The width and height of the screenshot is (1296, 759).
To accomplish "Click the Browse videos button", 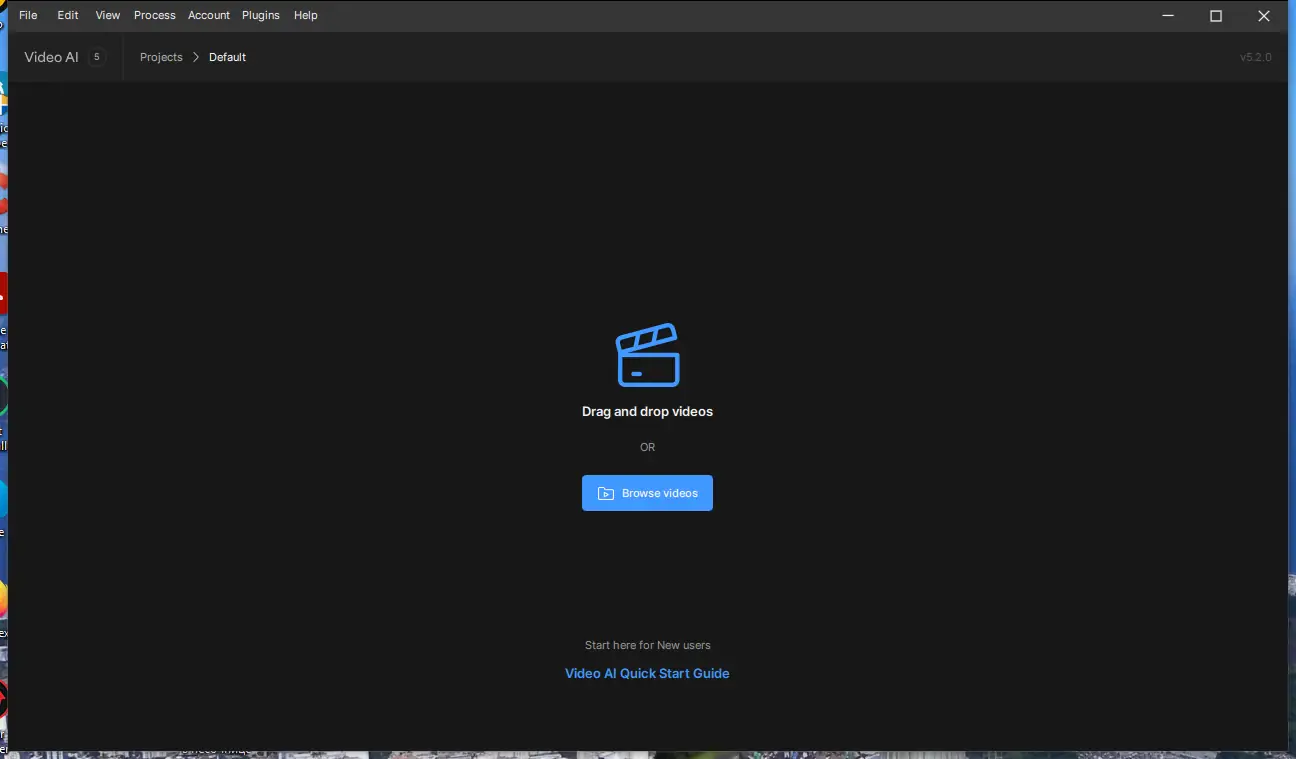I will 647,493.
